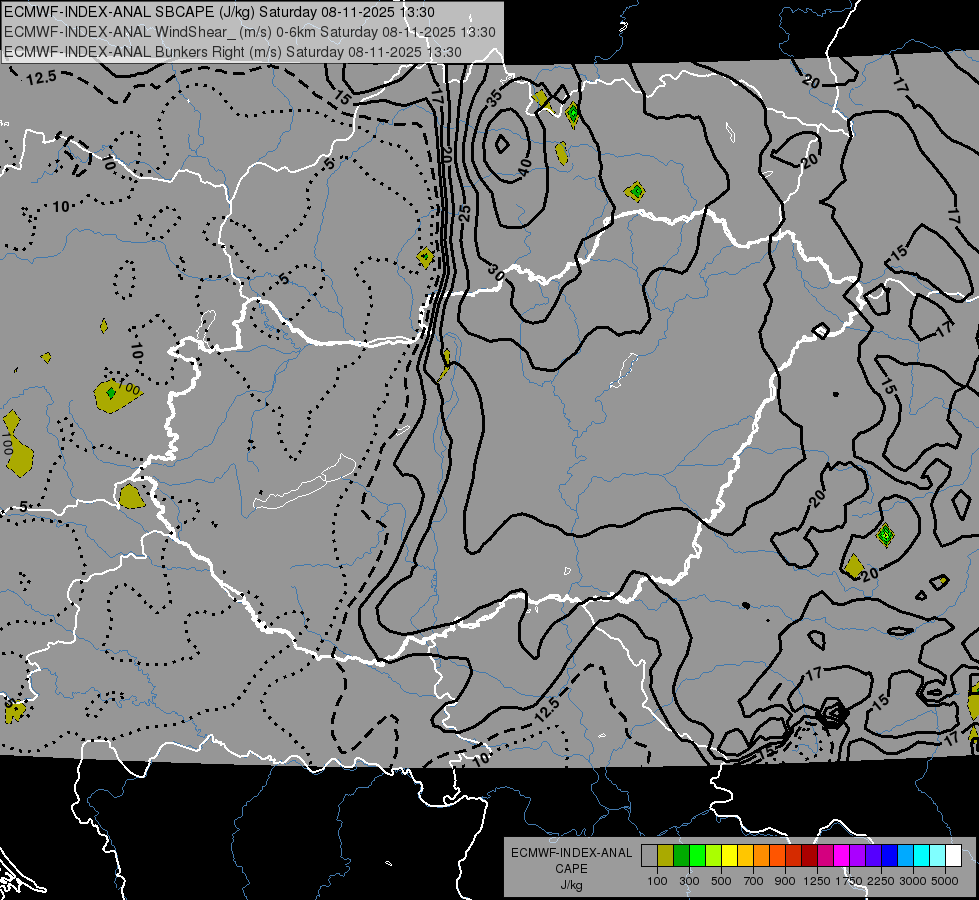Click the 2250 legend tick label
The height and width of the screenshot is (900, 979).
tap(880, 881)
